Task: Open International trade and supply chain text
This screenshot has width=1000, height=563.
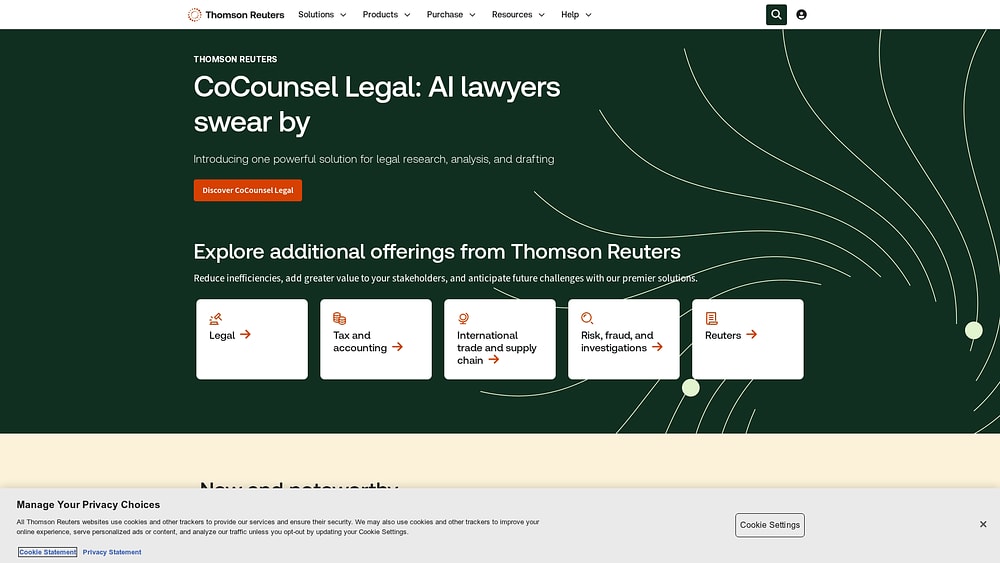Action: point(496,347)
